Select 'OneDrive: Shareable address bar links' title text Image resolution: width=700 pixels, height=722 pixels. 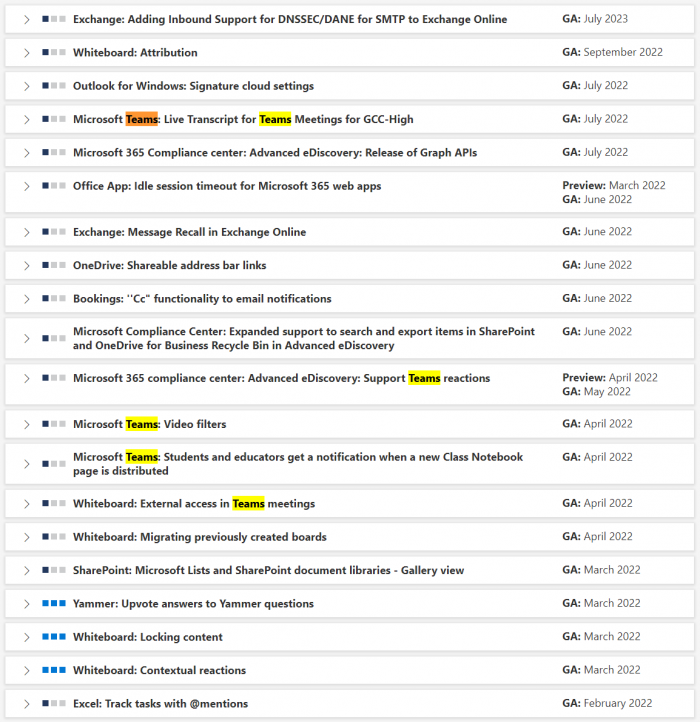tap(169, 265)
